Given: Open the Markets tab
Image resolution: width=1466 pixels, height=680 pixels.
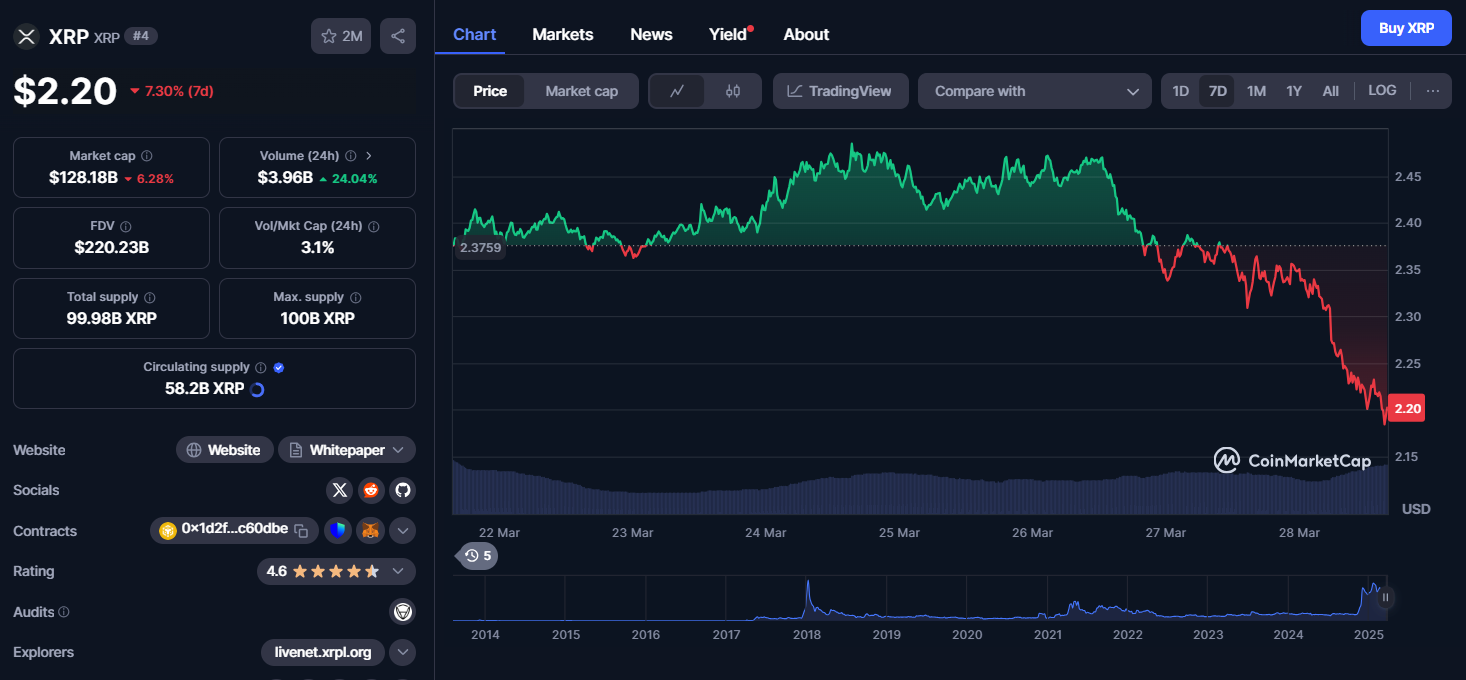Looking at the screenshot, I should coord(562,34).
